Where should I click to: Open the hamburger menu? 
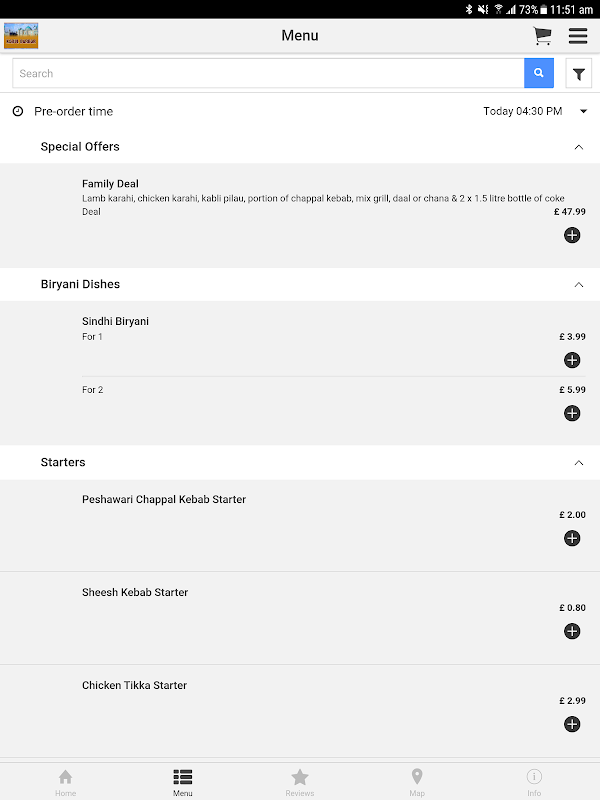578,36
